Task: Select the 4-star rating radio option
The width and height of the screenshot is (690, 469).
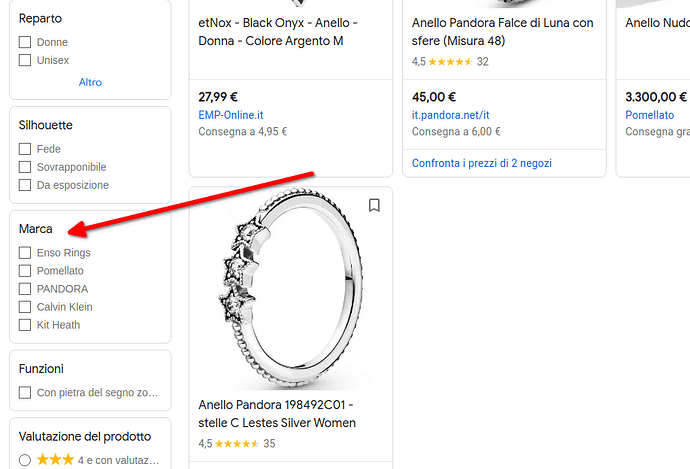Action: tap(25, 460)
